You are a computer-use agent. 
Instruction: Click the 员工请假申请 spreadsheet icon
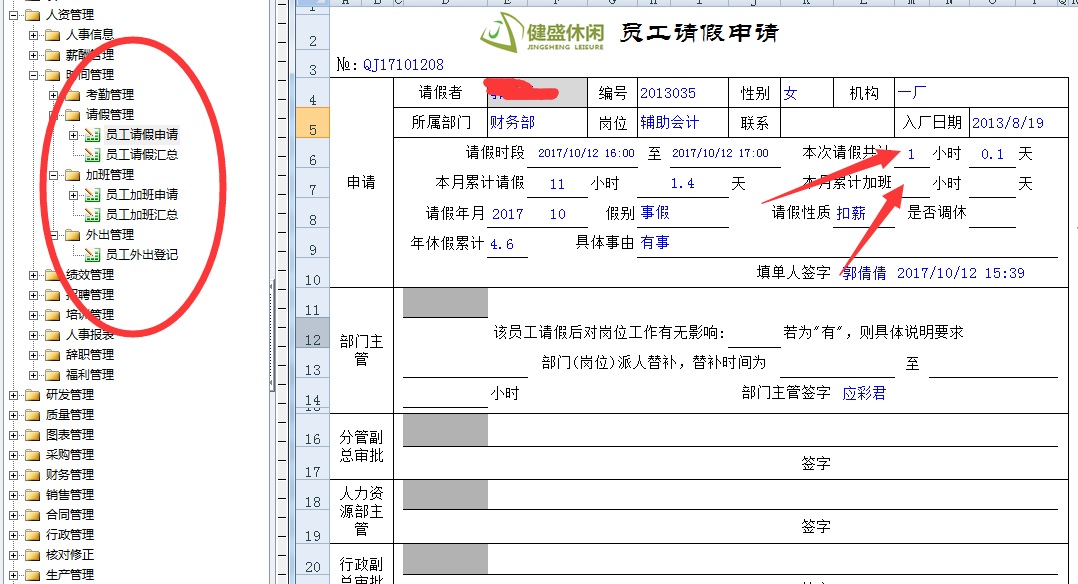coord(92,135)
